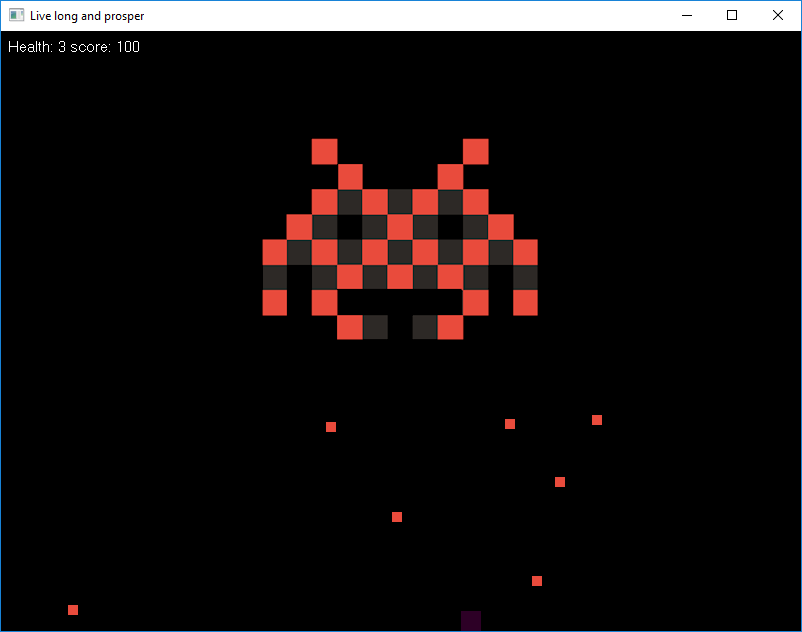Click the dark purple player square at bottom

pyautogui.click(x=471, y=621)
